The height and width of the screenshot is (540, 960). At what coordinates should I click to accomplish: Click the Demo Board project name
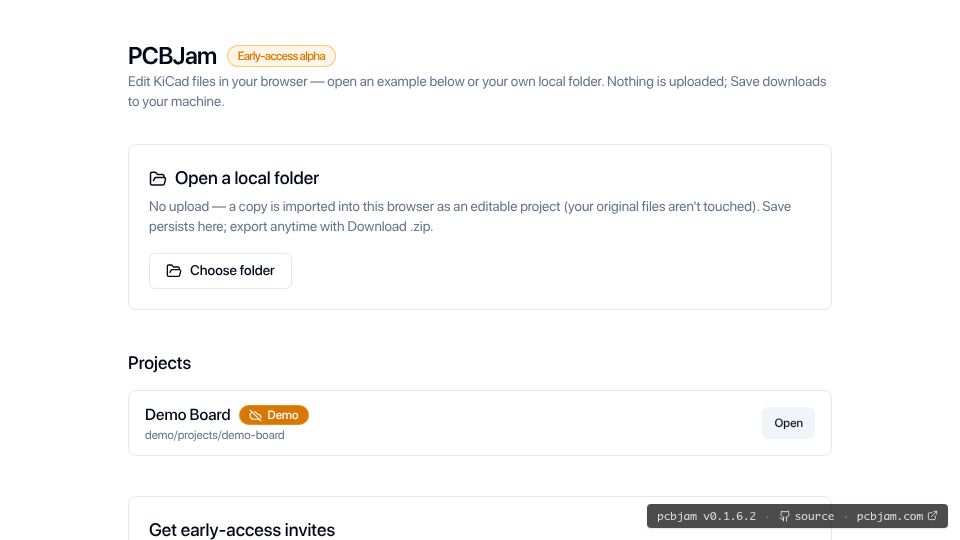187,414
